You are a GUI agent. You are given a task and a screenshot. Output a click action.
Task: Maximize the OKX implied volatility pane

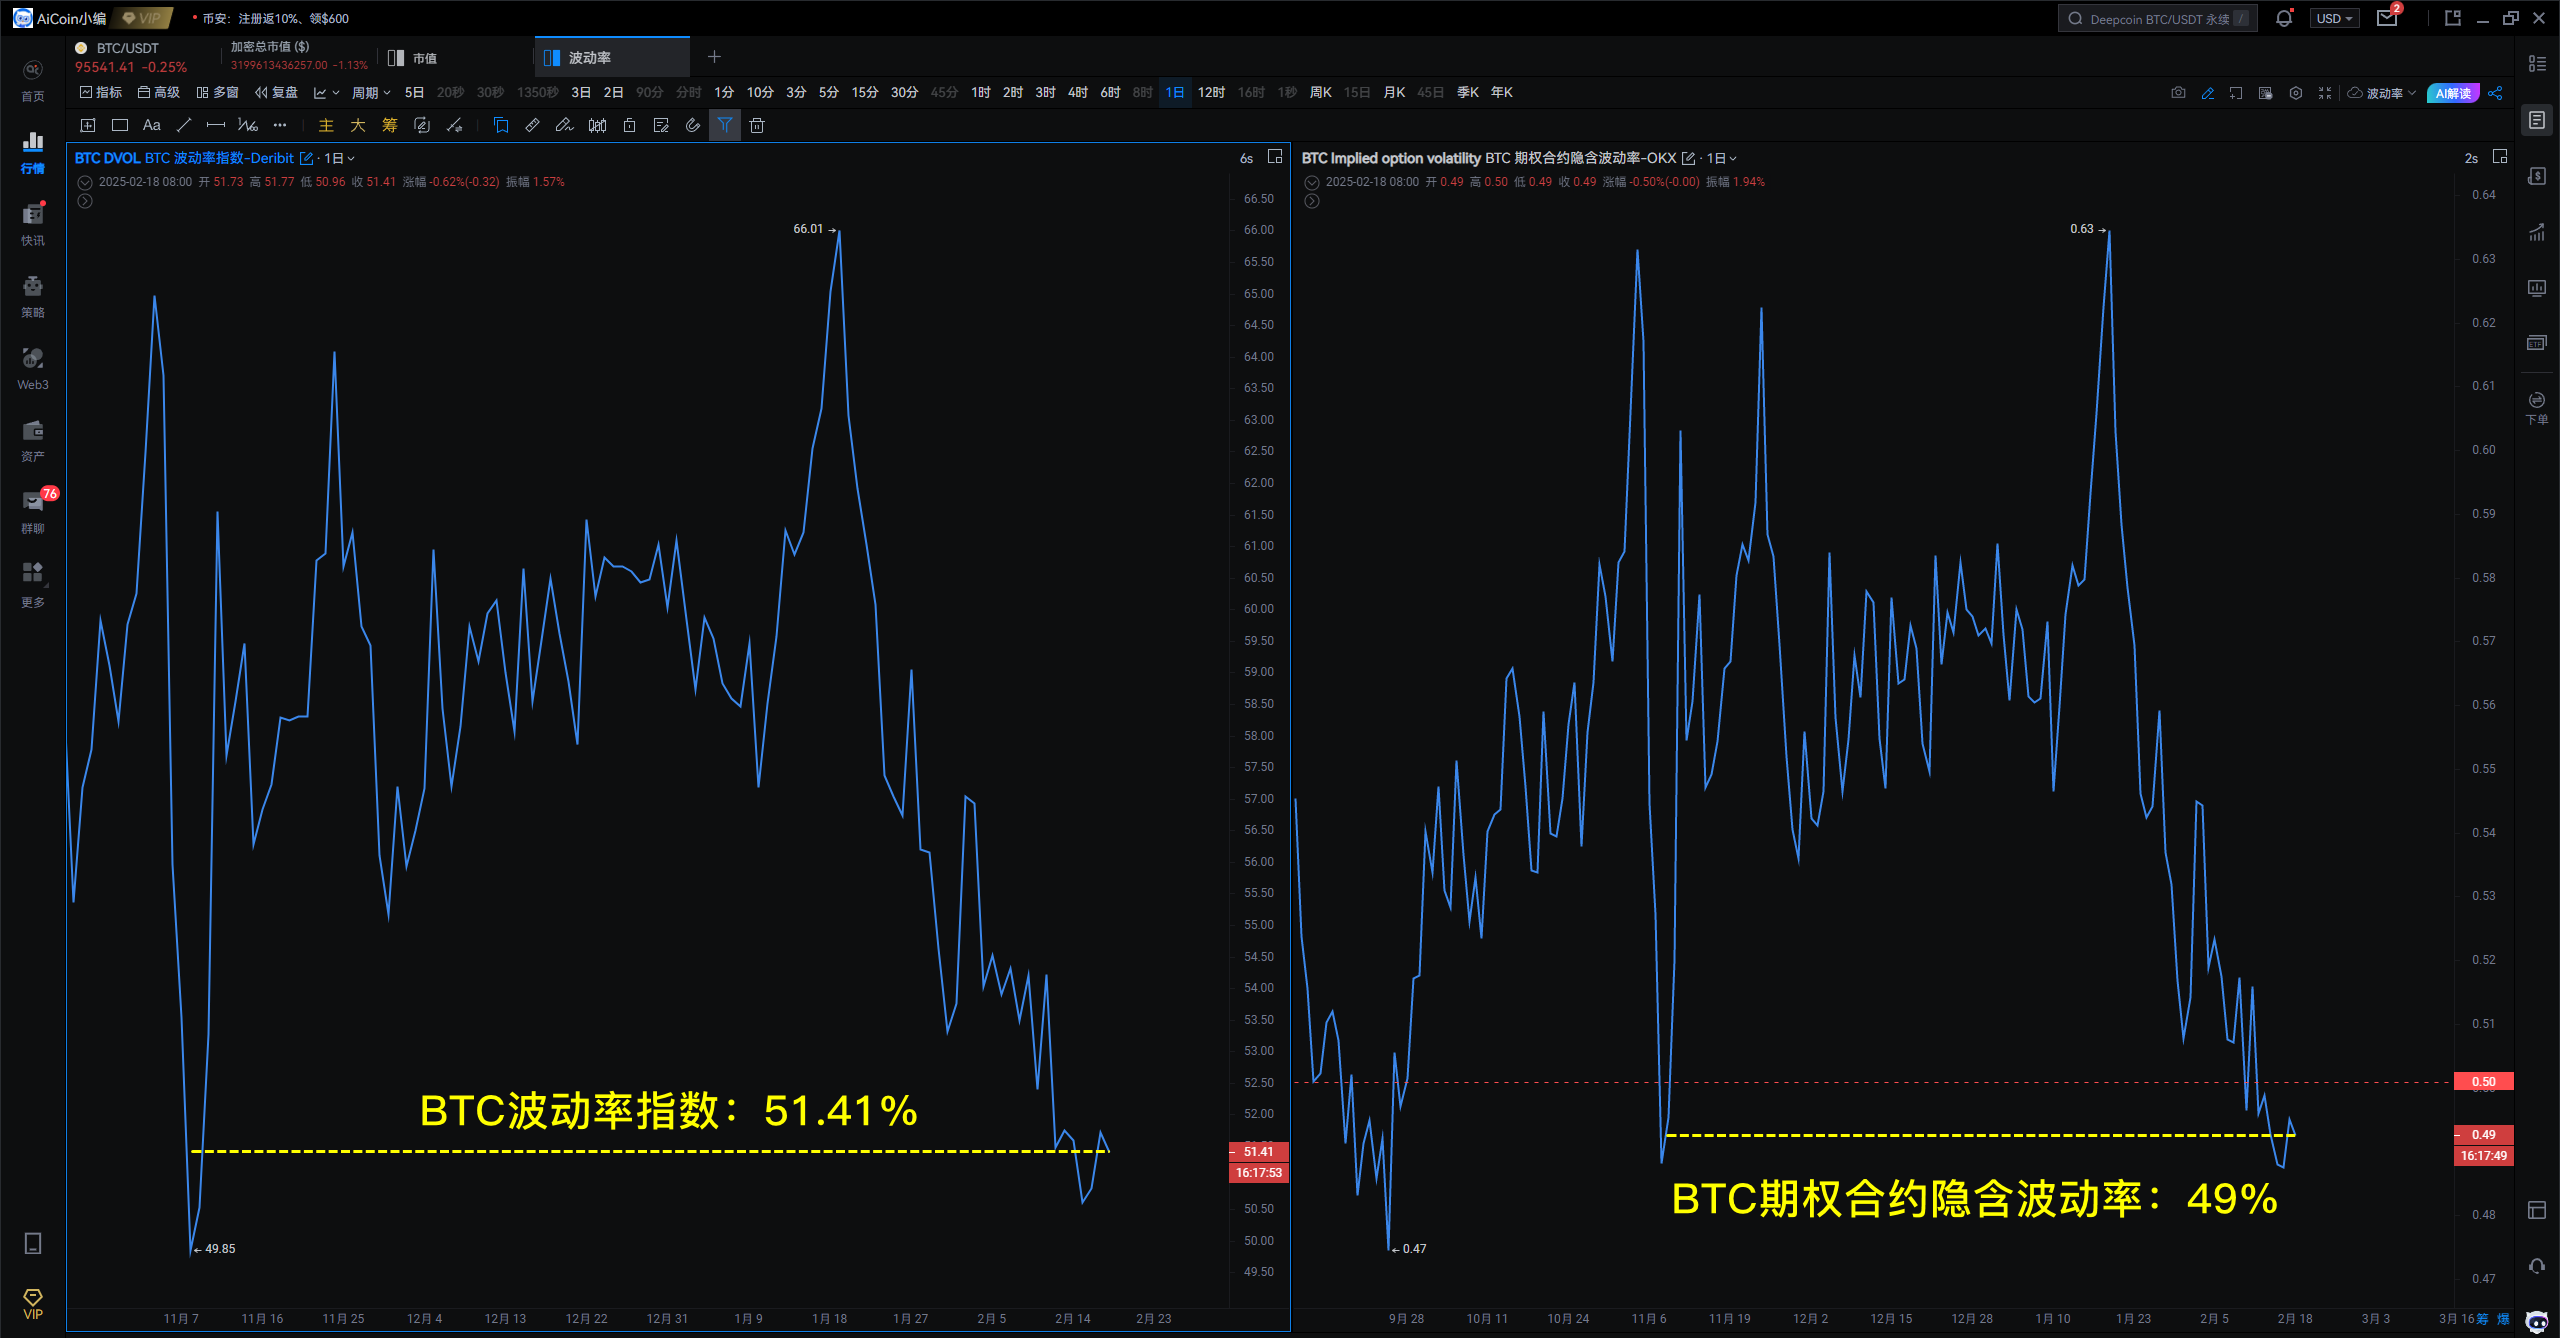[x=2500, y=157]
